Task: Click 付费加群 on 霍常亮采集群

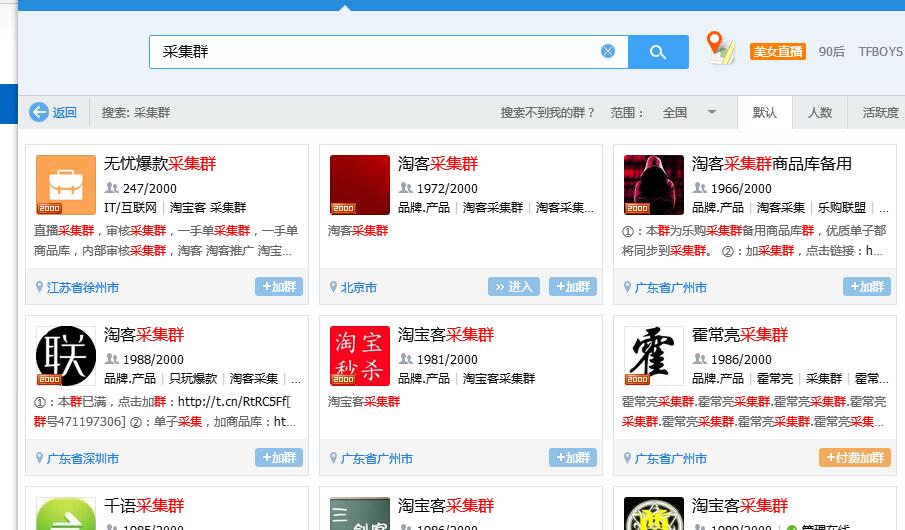Action: pos(855,458)
